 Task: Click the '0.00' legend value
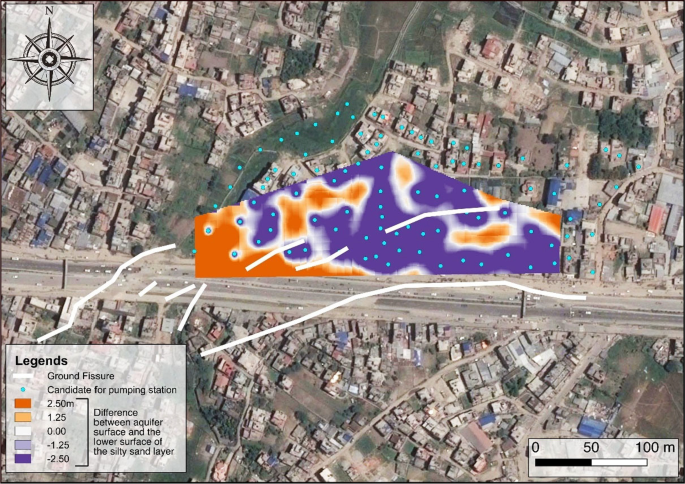click(57, 432)
